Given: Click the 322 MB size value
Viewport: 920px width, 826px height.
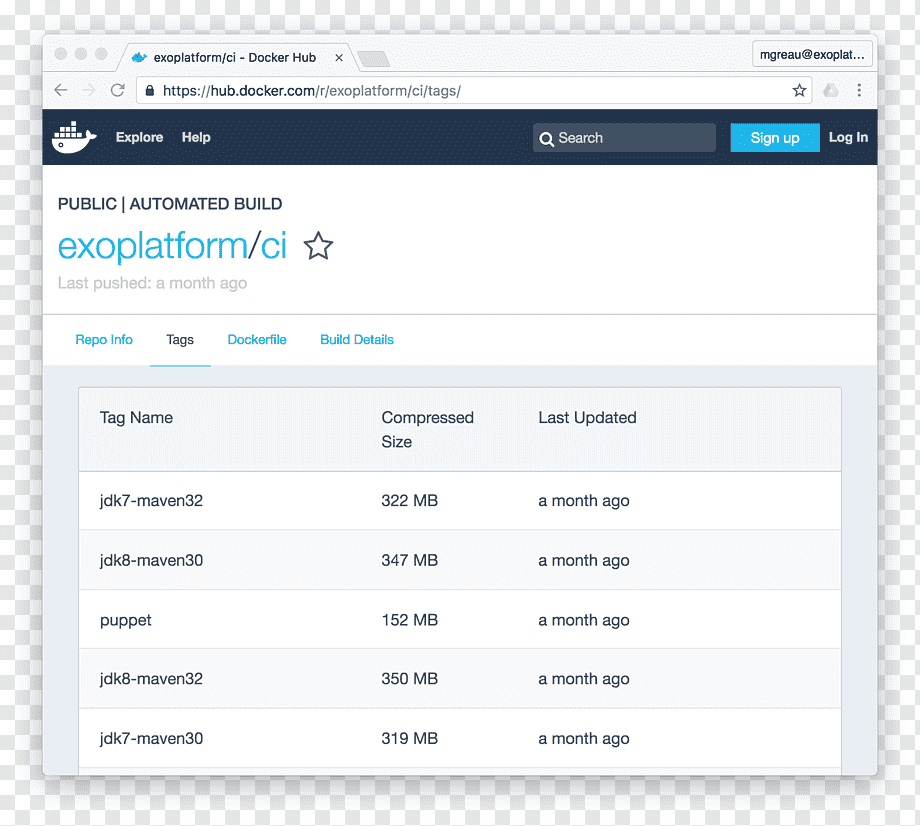Looking at the screenshot, I should point(410,501).
